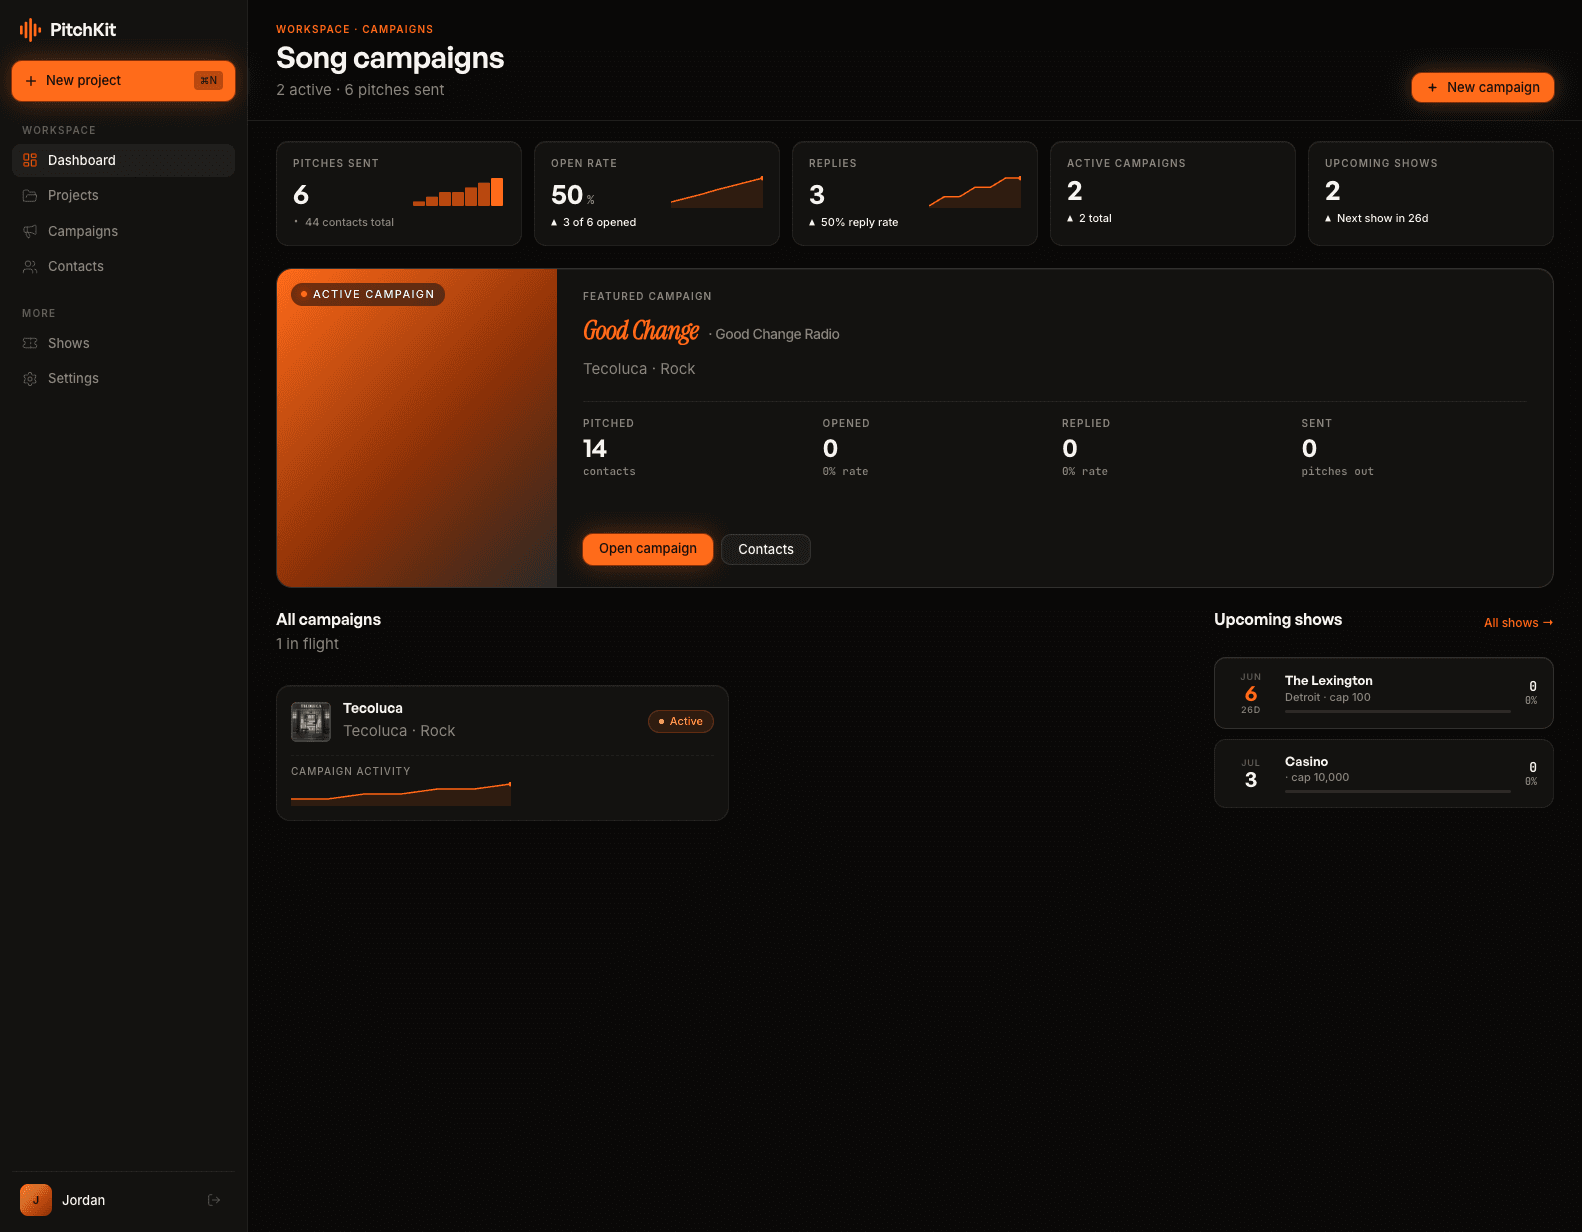The width and height of the screenshot is (1582, 1232).
Task: Click the Jordan user name
Action: coord(84,1200)
